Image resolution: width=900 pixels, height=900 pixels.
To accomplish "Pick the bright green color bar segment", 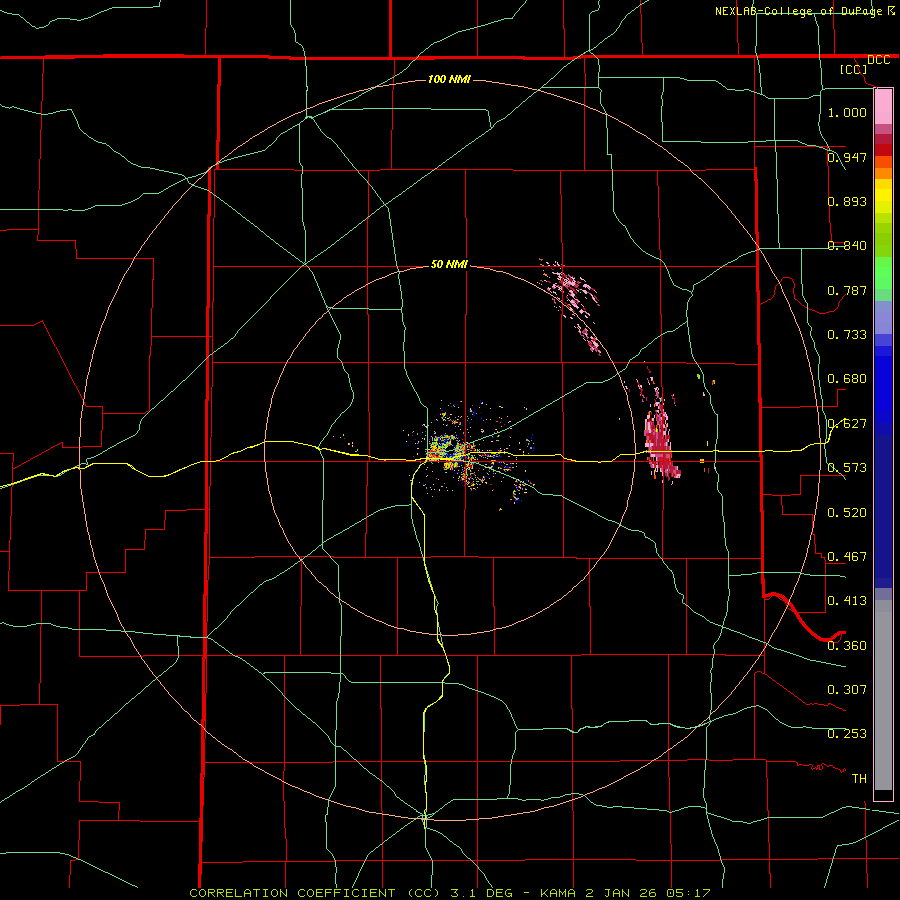I will (883, 273).
